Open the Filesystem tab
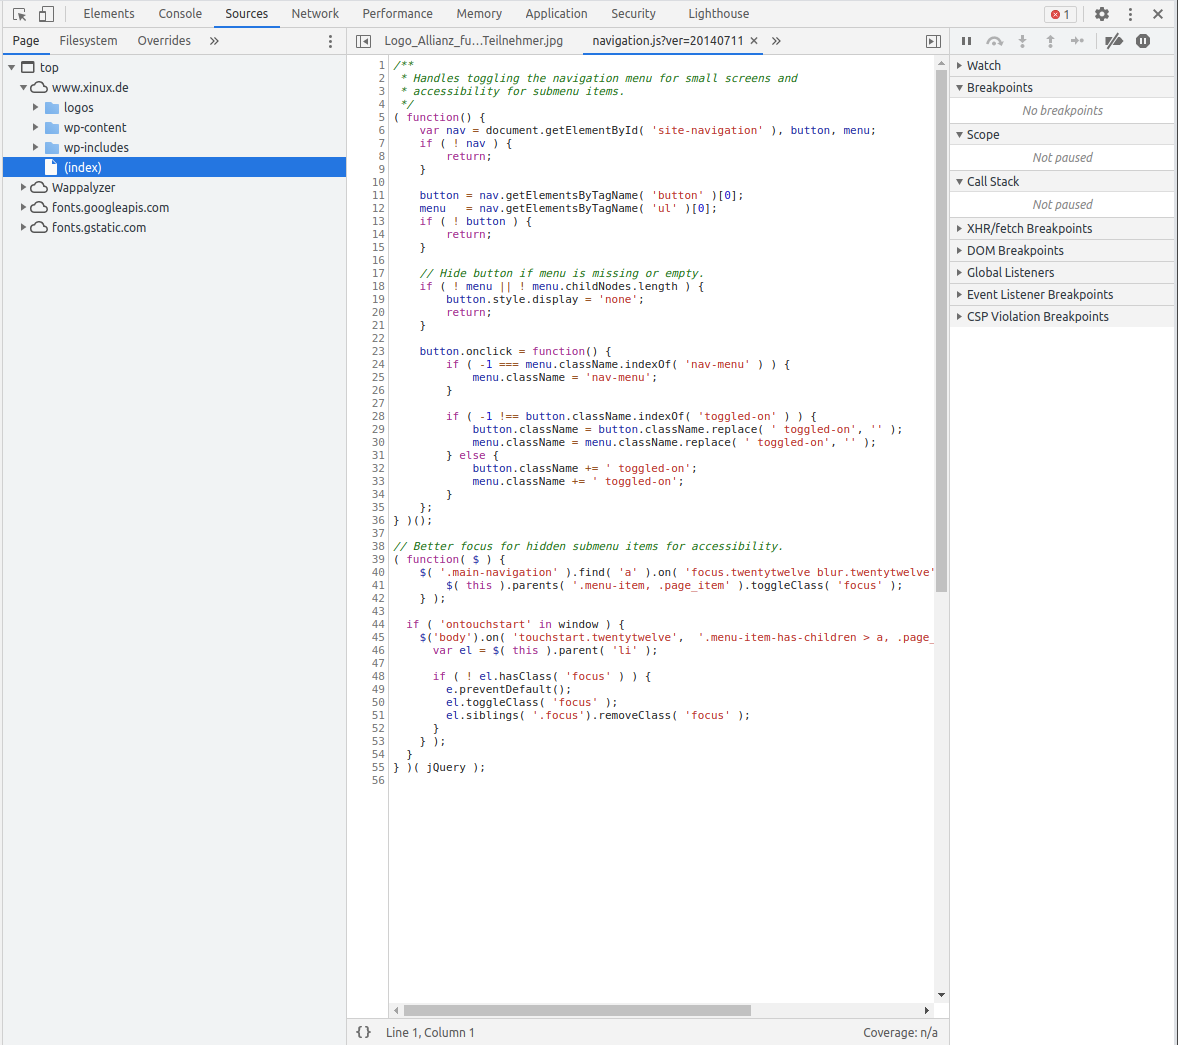 pyautogui.click(x=88, y=41)
